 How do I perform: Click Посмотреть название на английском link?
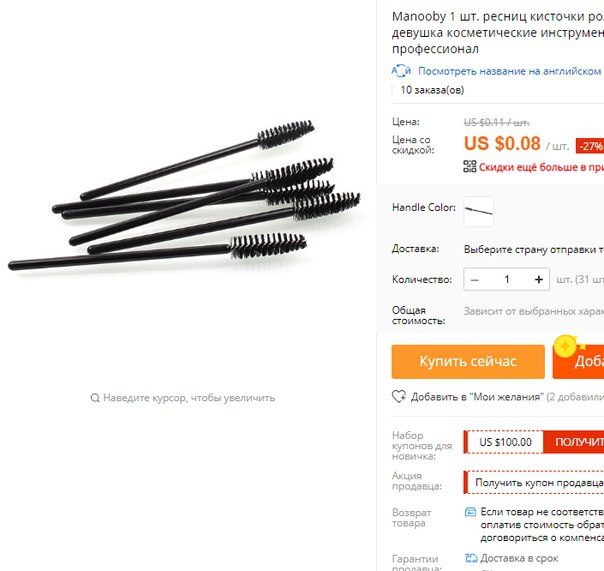[509, 71]
